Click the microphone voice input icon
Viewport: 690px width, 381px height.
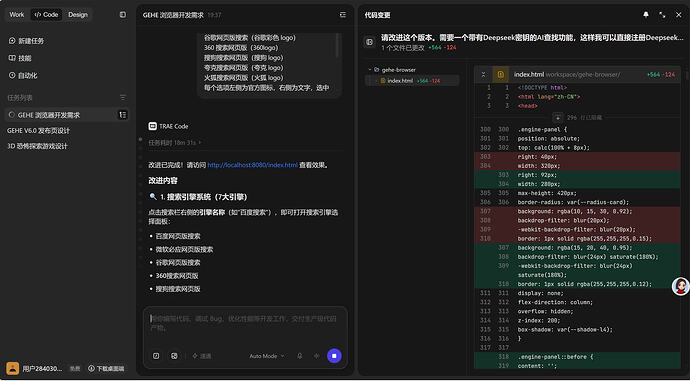point(300,356)
